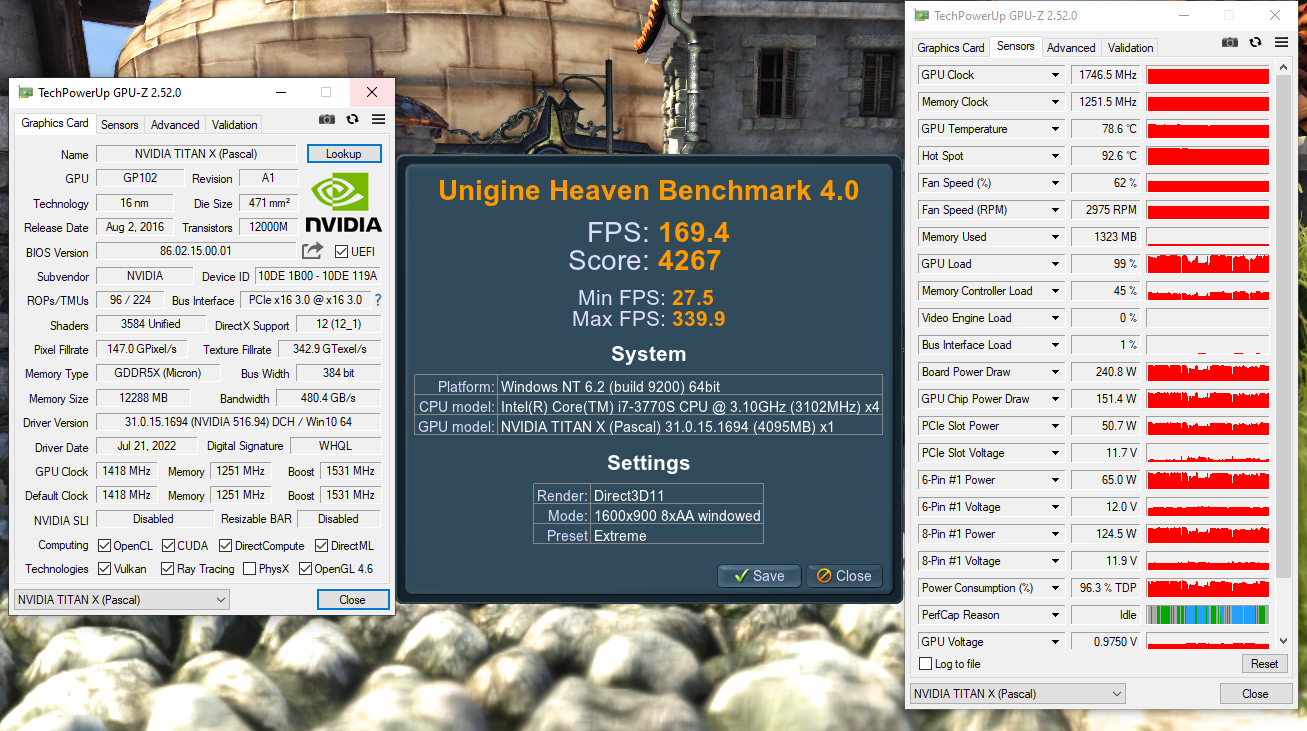Open the Video Engine Load sensor dropdown arrow

click(1055, 318)
